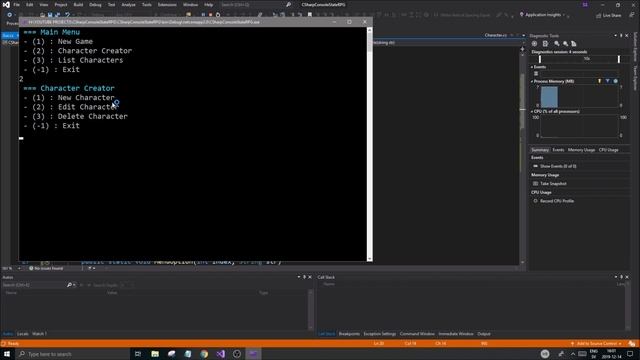
Task: Open the Application Insights dropdown
Action: point(564,15)
